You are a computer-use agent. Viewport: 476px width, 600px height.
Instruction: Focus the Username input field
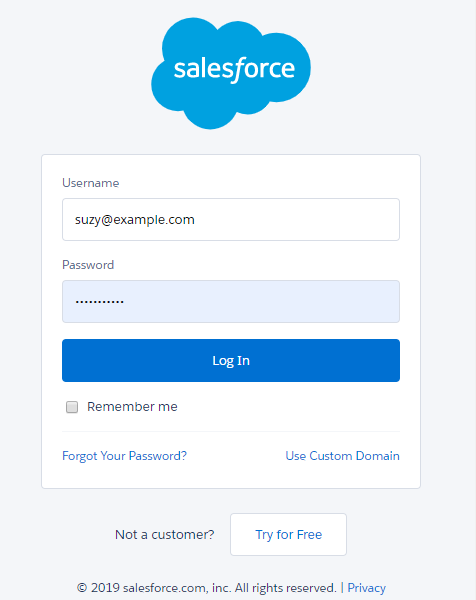[231, 219]
